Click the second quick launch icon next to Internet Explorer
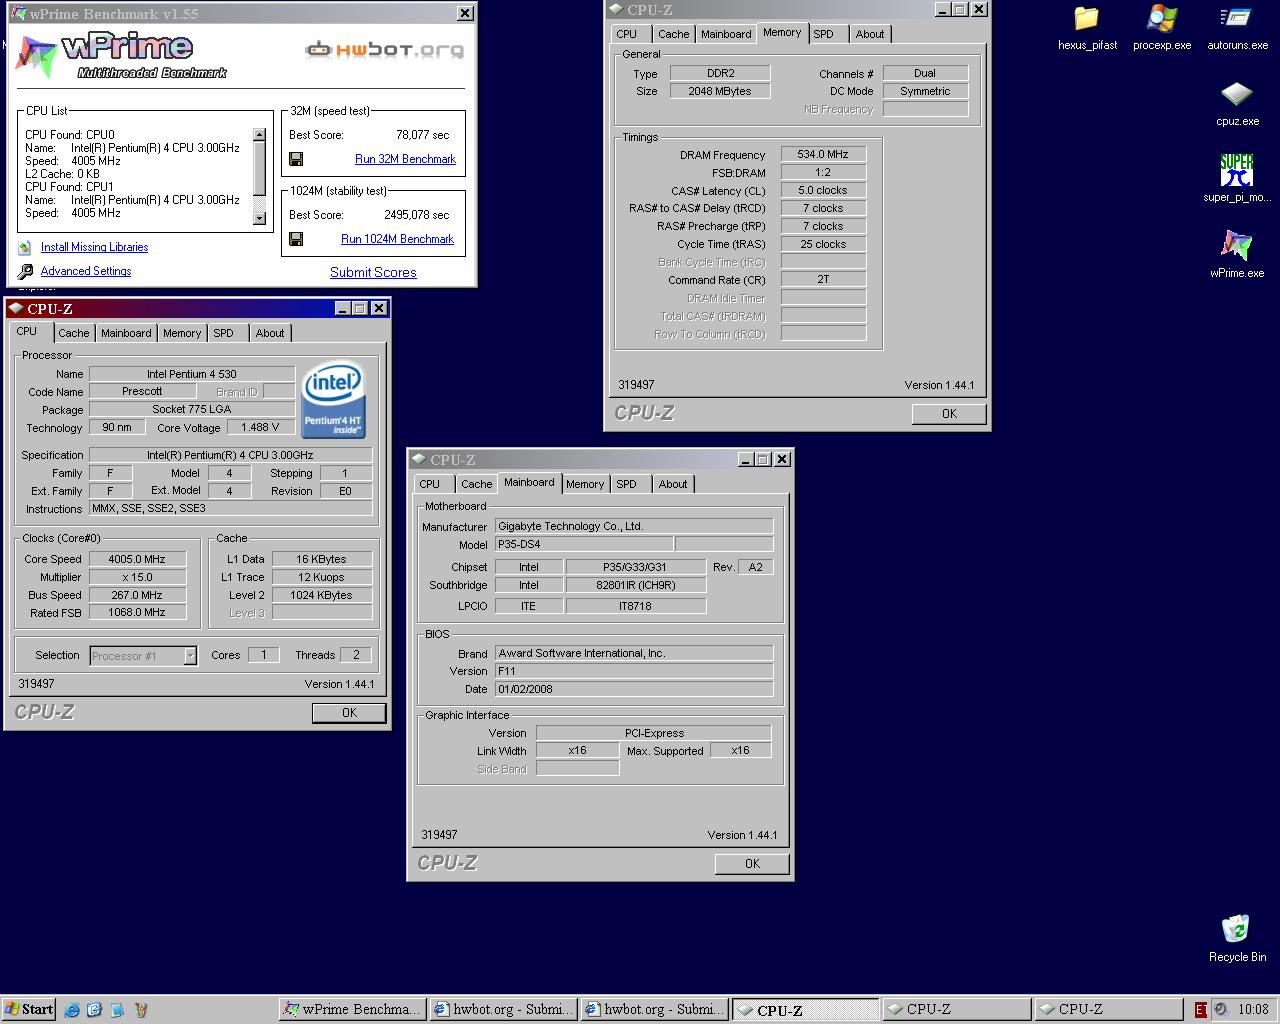 94,1010
